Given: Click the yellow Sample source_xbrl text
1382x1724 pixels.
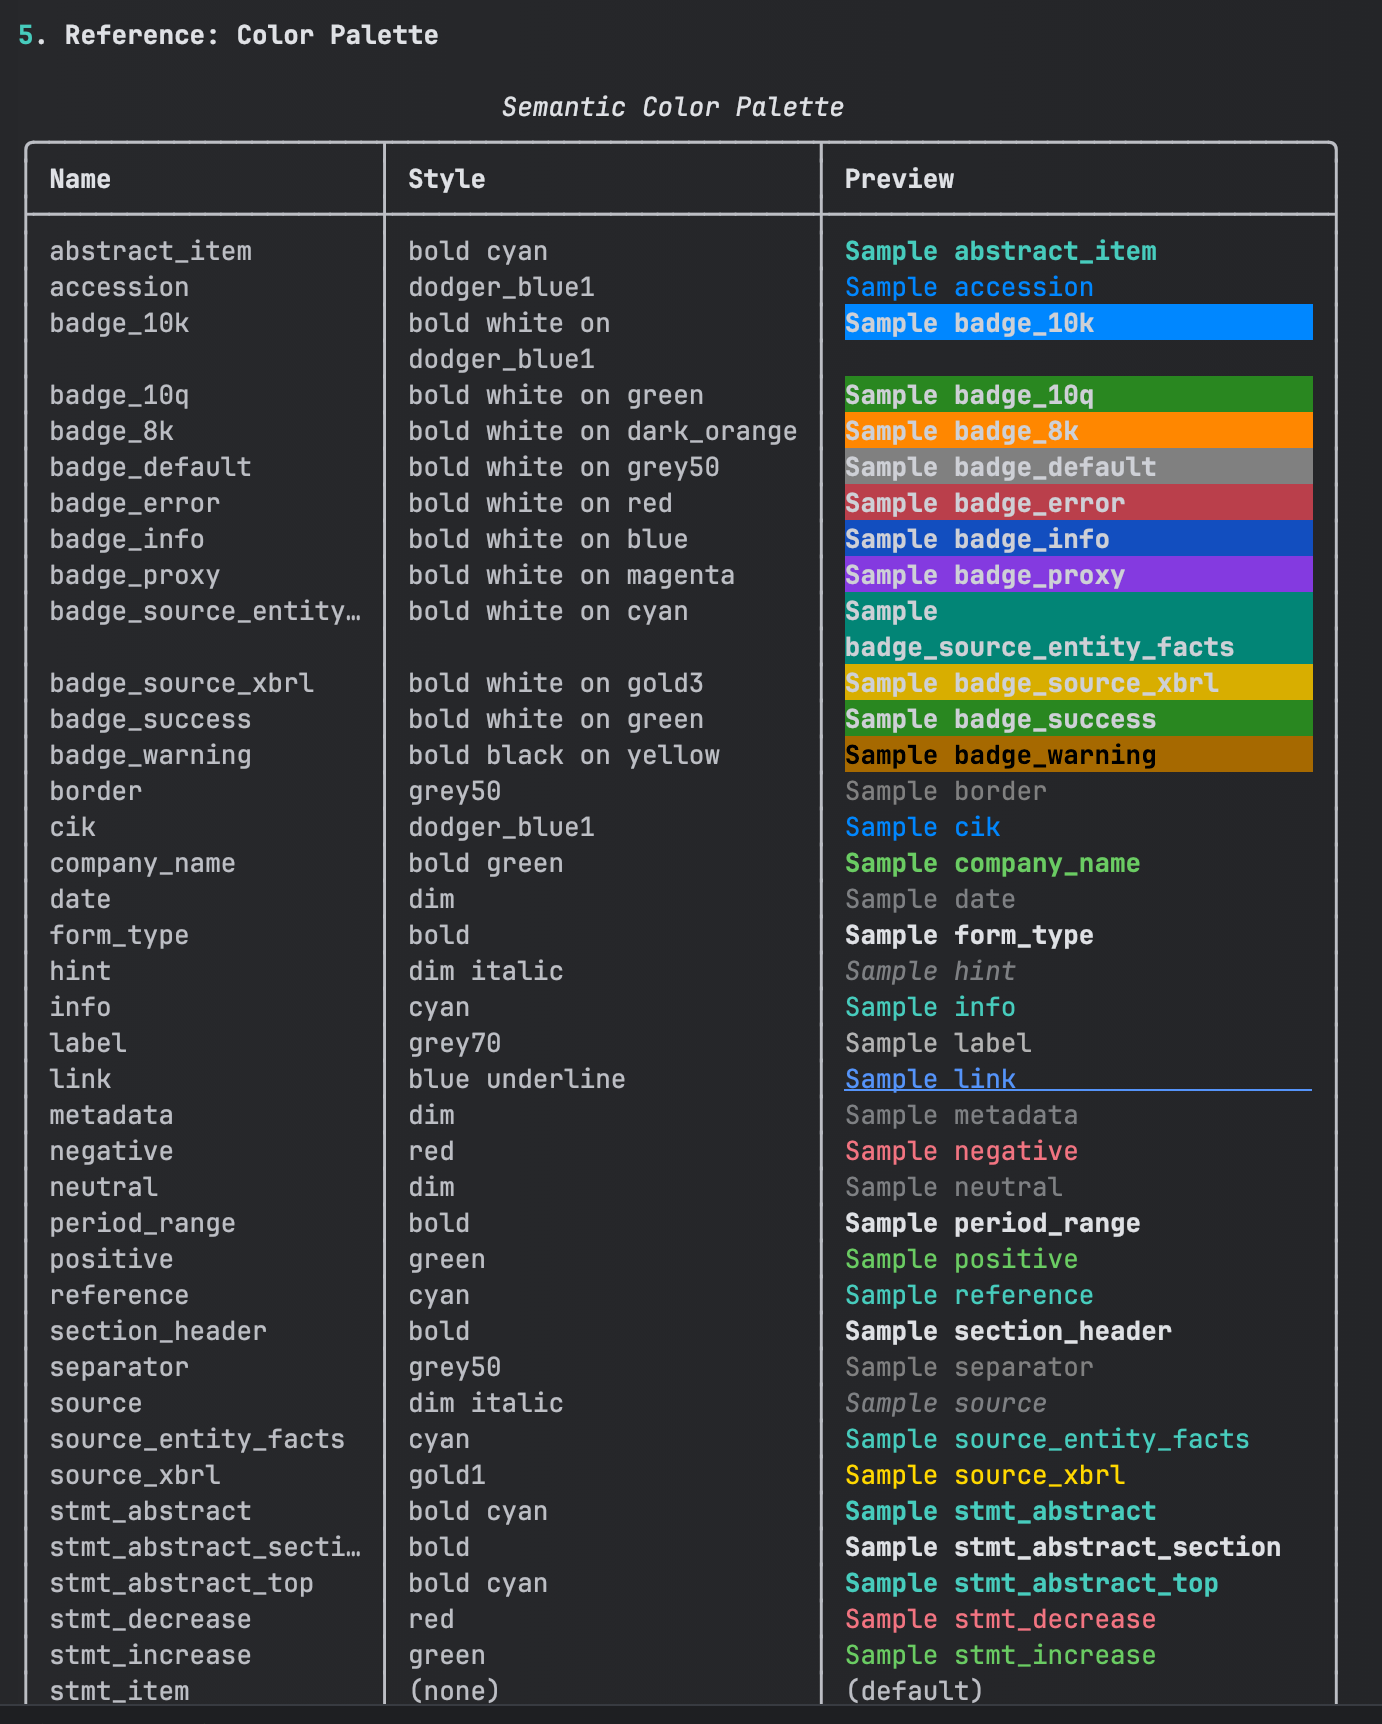Looking at the screenshot, I should [984, 1475].
